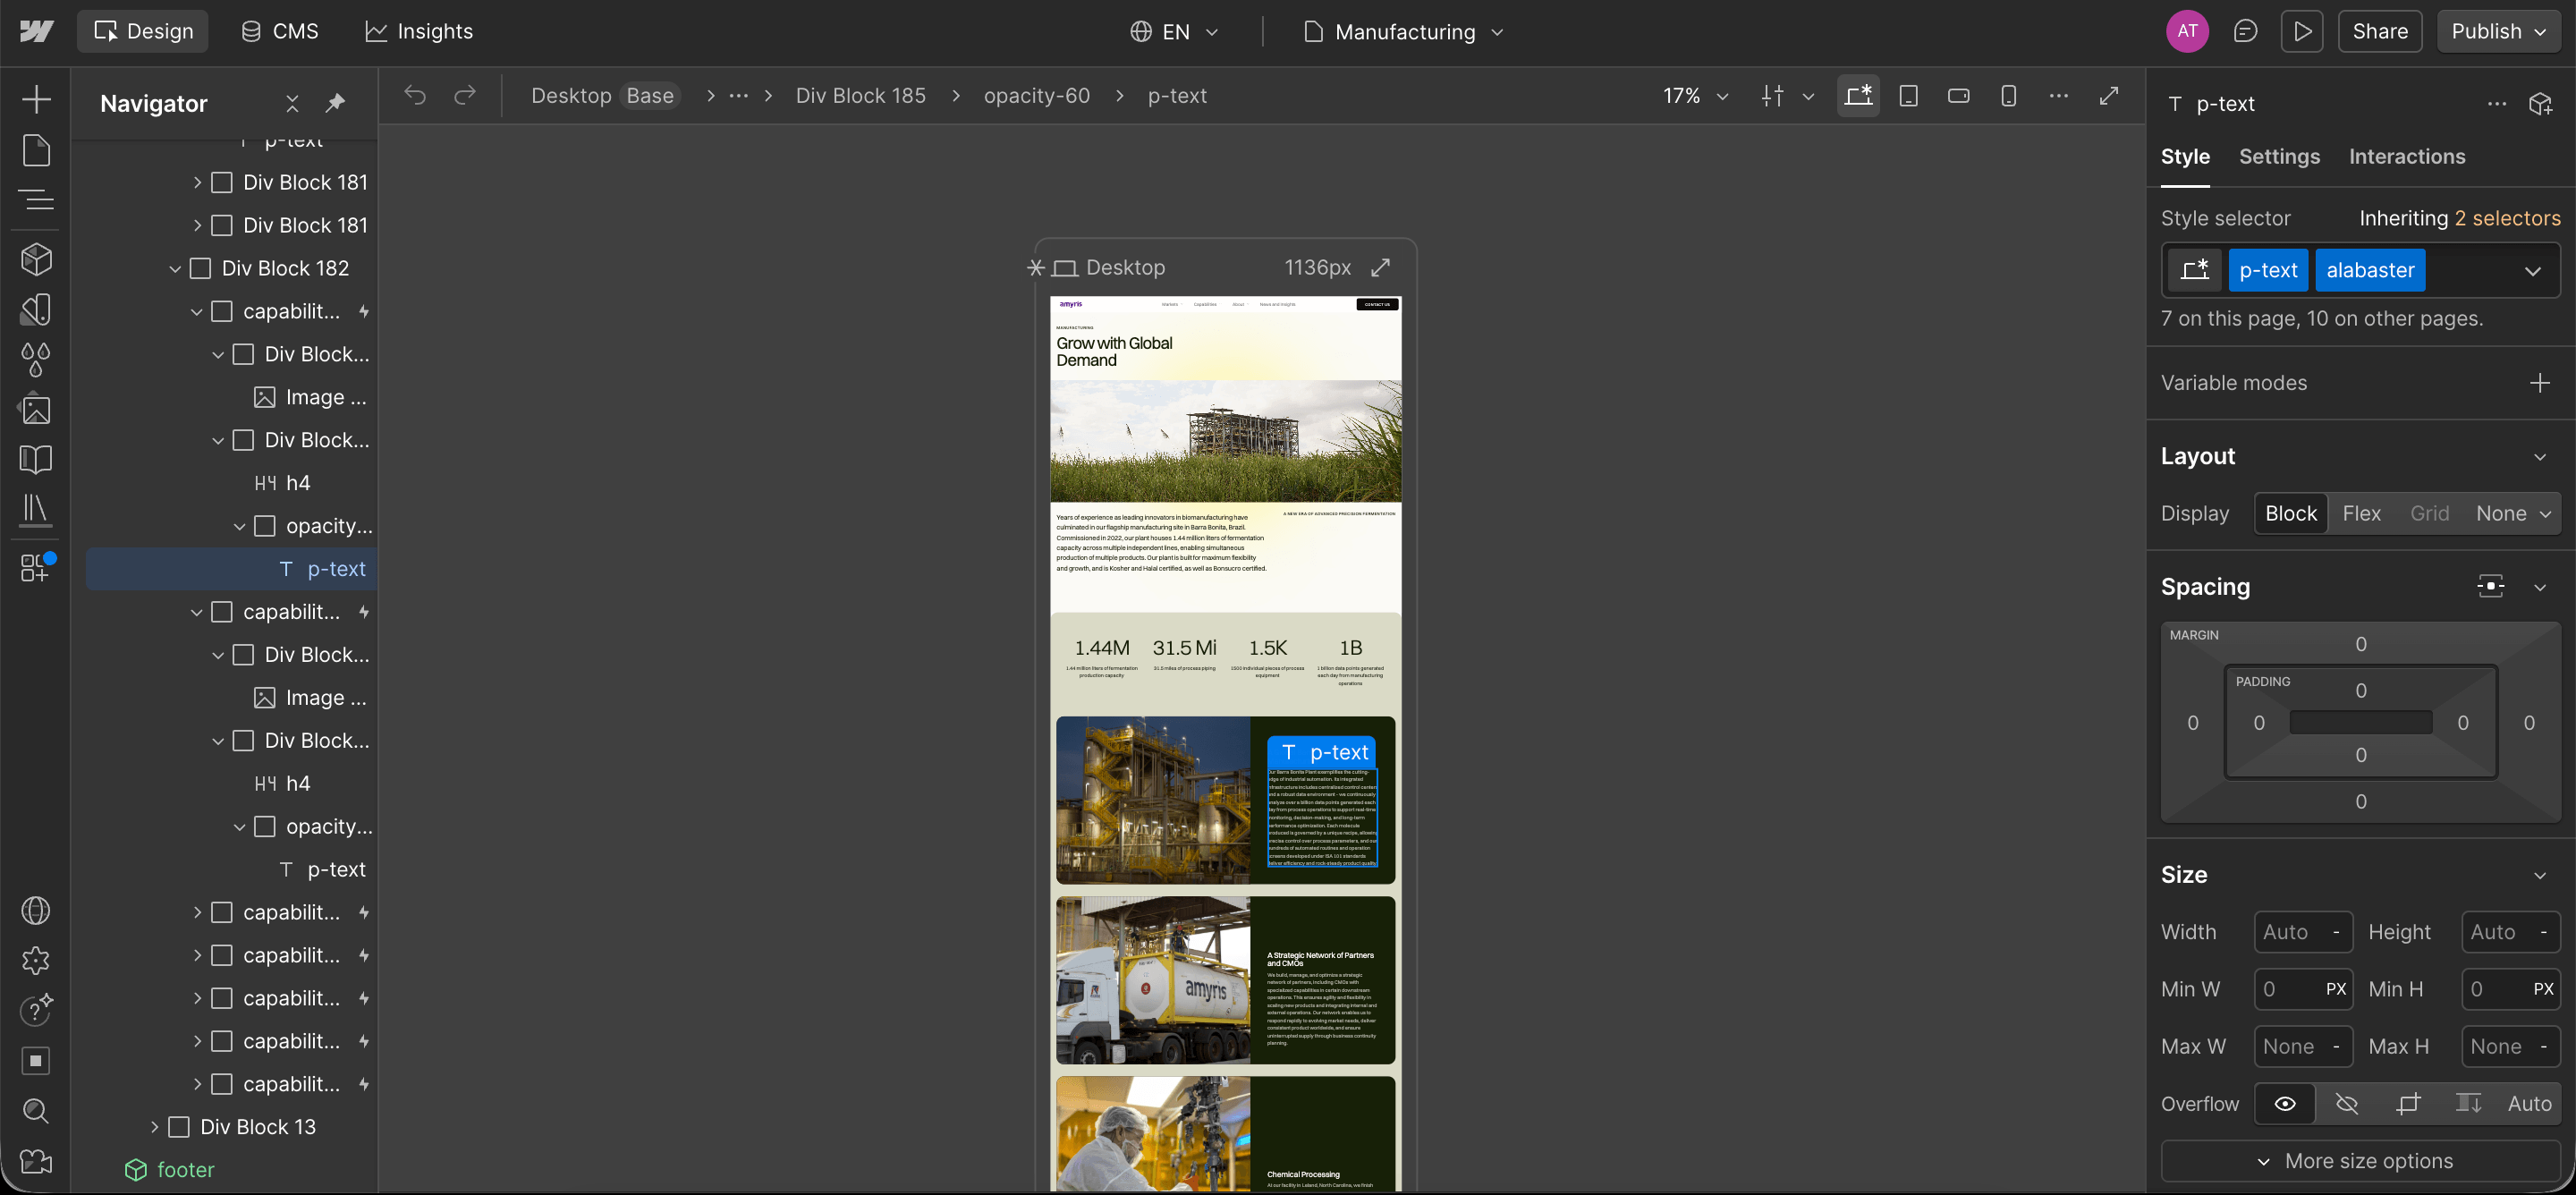Undo the last action

pyautogui.click(x=415, y=95)
